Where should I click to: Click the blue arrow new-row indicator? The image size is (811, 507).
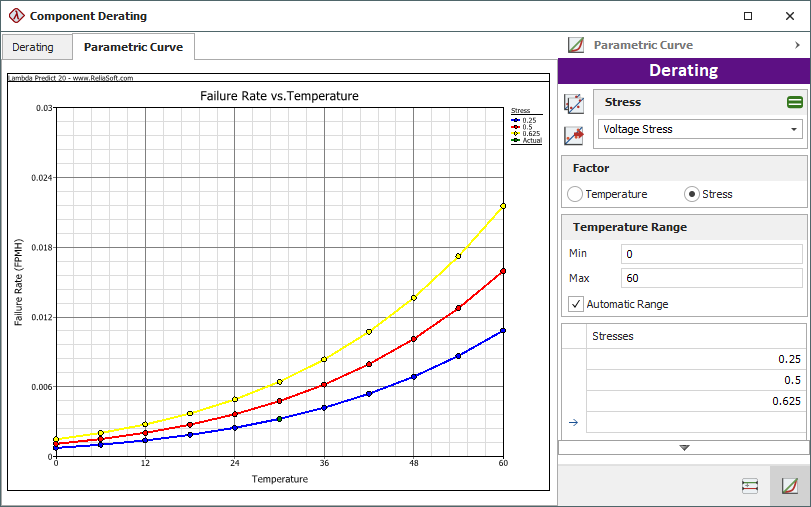tap(573, 422)
